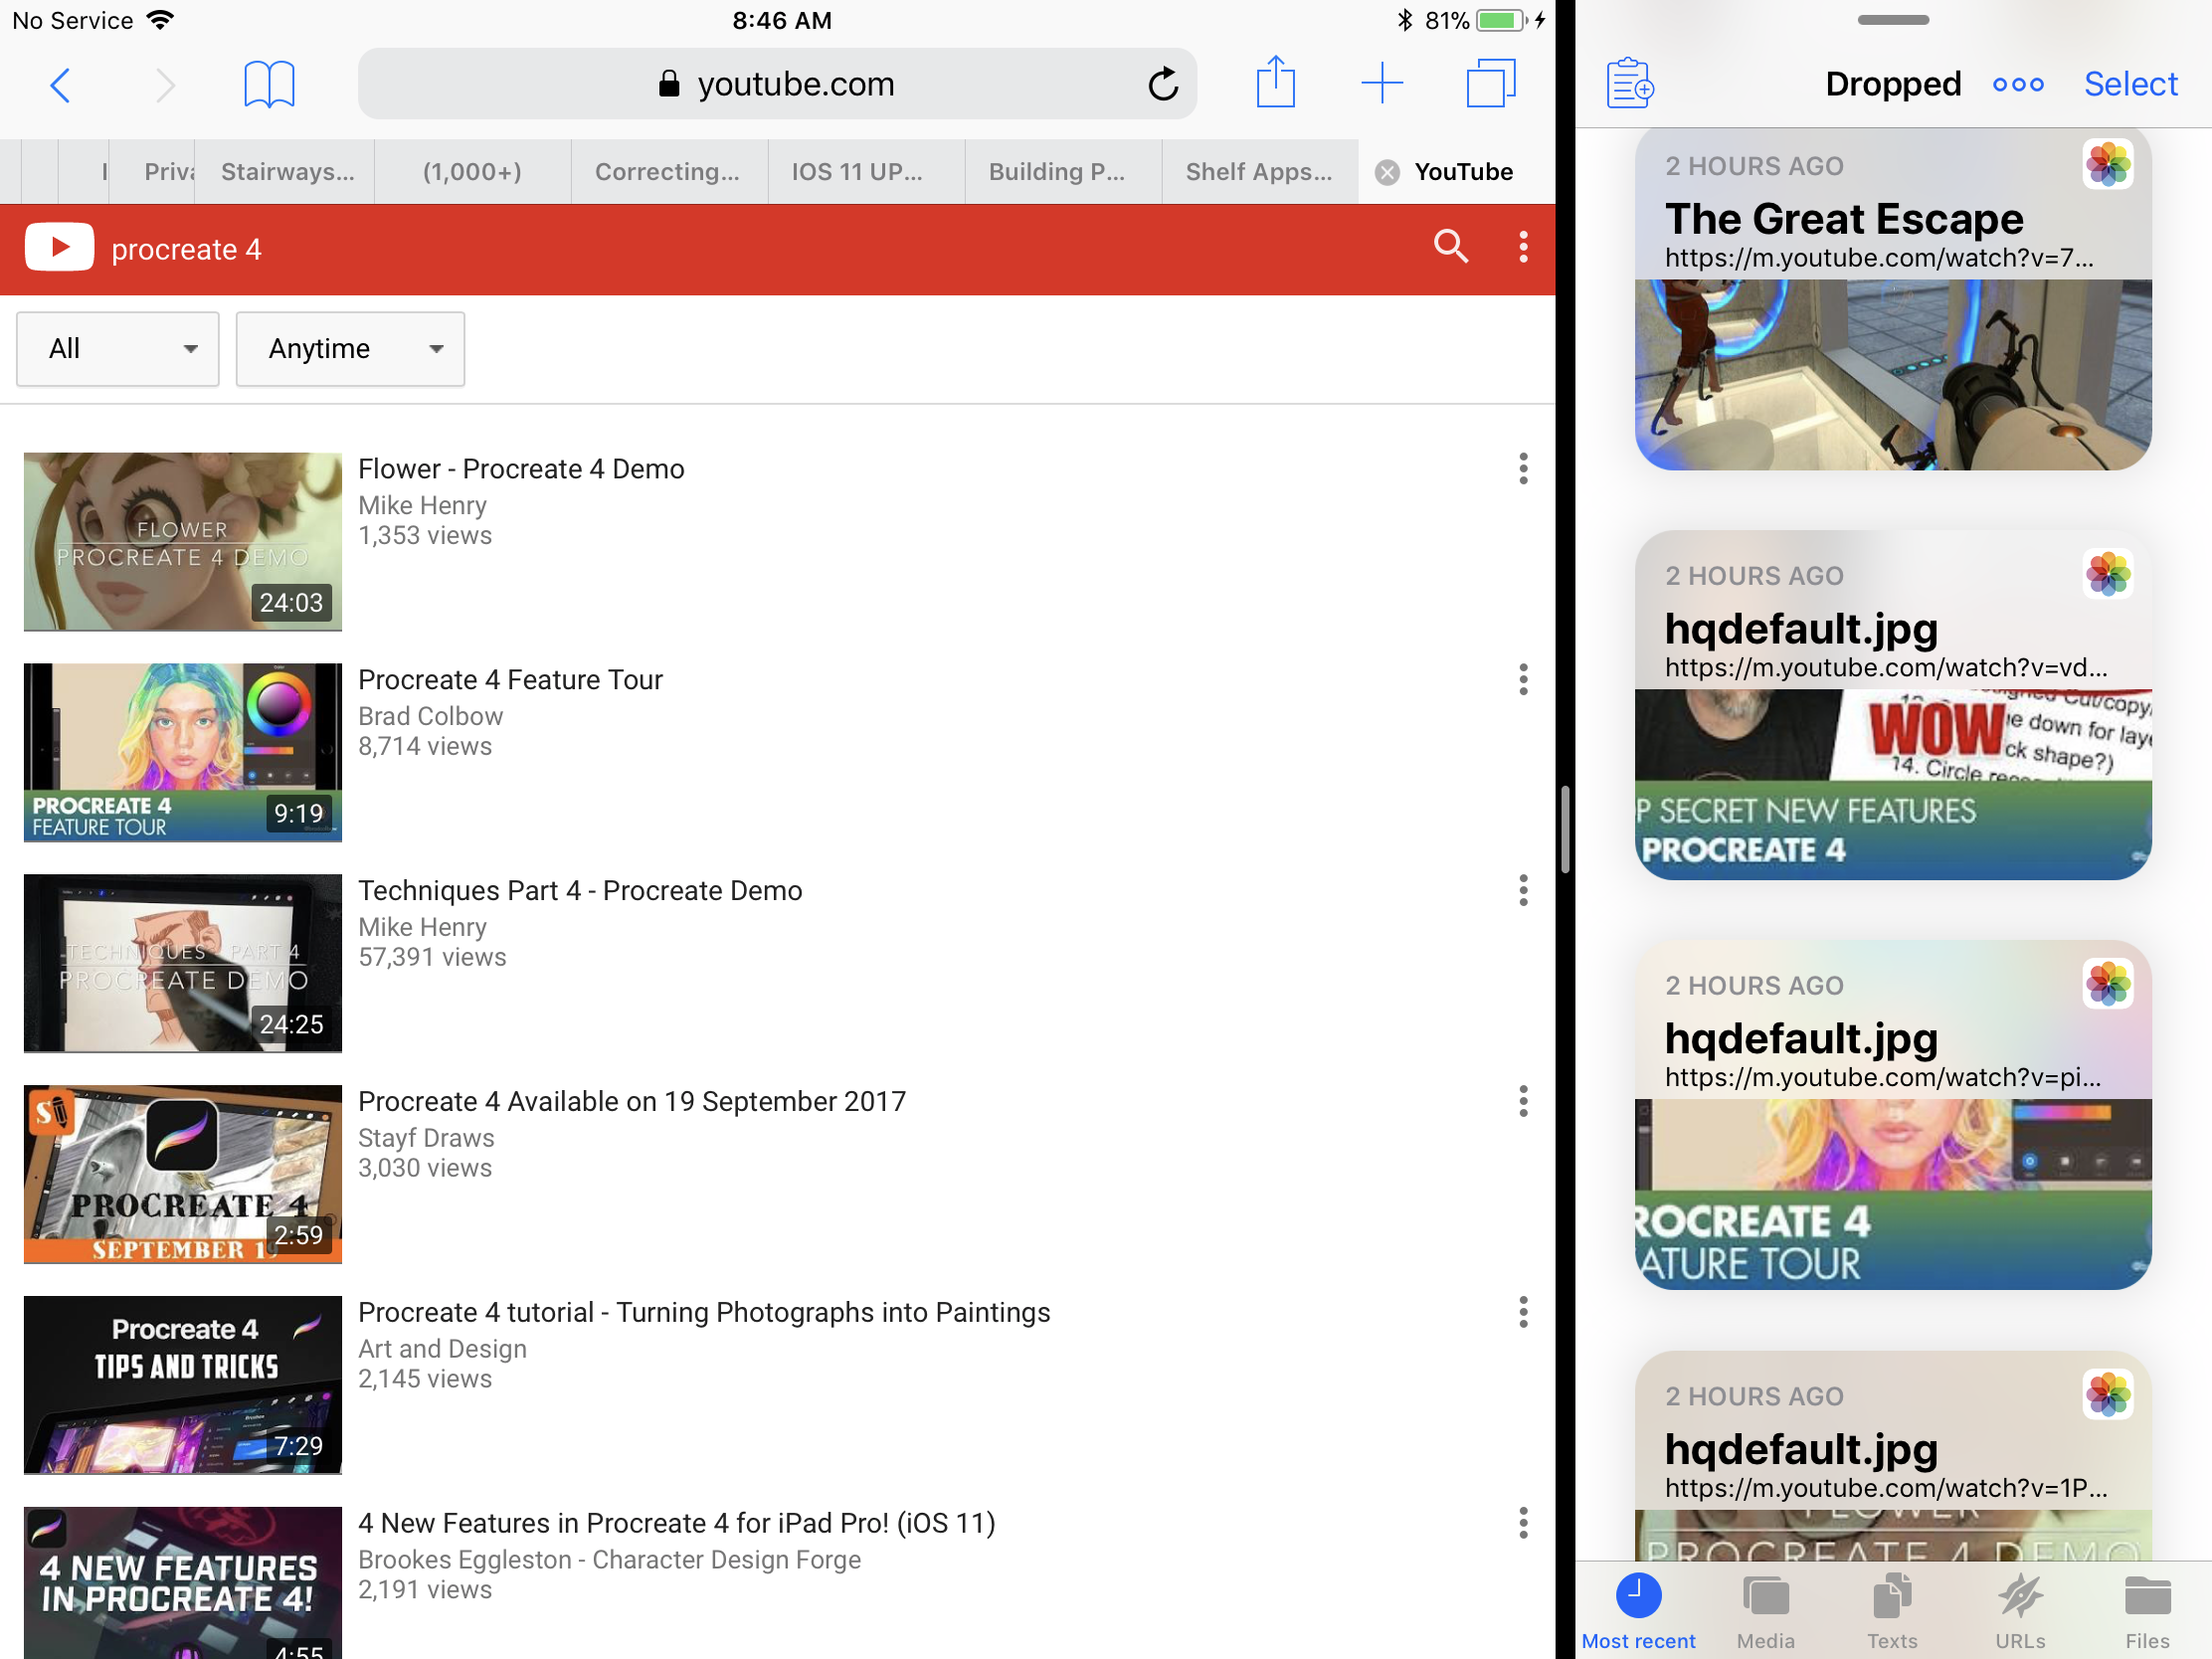The width and height of the screenshot is (2212, 1659).
Task: Tap the lock icon in address bar
Action: [x=669, y=84]
